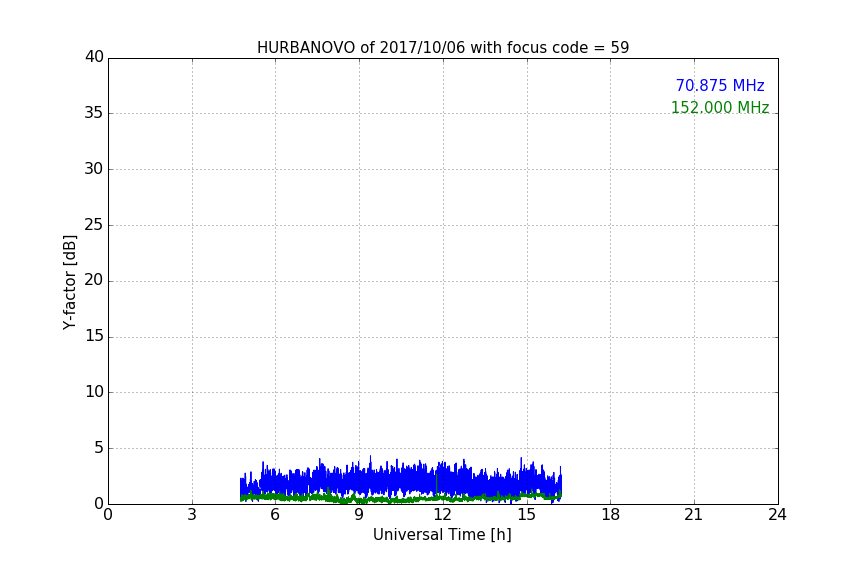The width and height of the screenshot is (864, 576).
Task: Click the y-axis tick label '25'
Action: [94, 224]
